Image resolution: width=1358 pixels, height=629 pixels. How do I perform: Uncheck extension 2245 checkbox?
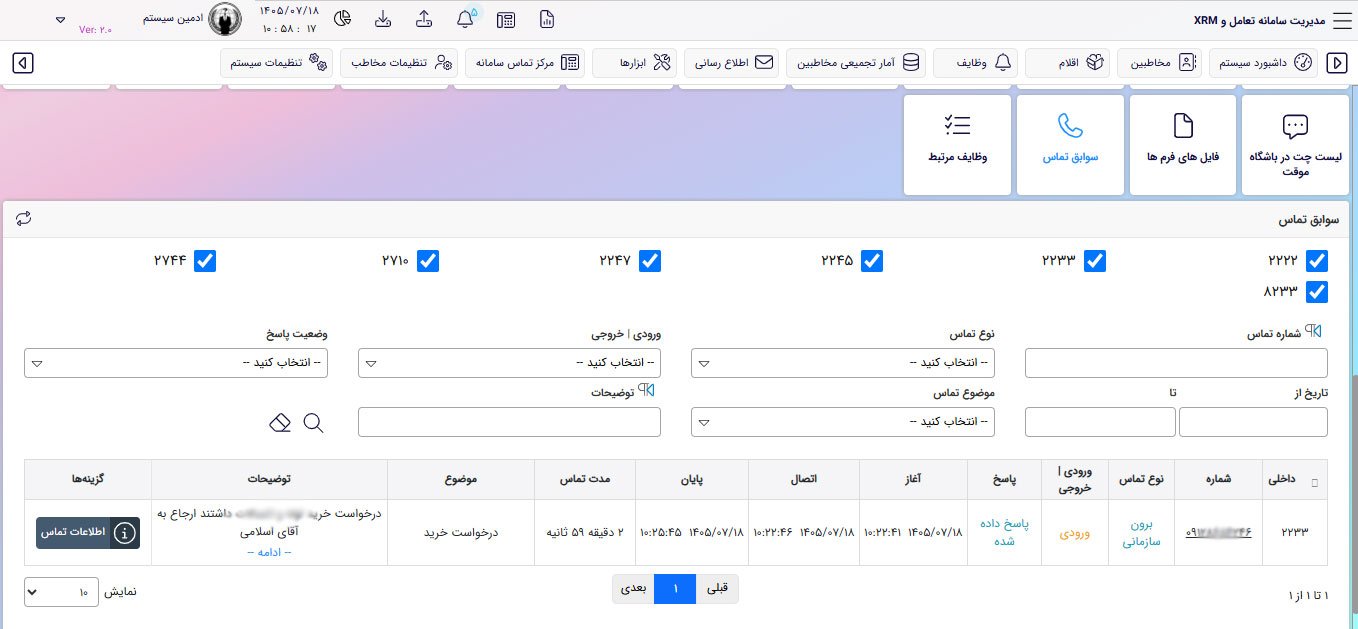click(x=872, y=261)
